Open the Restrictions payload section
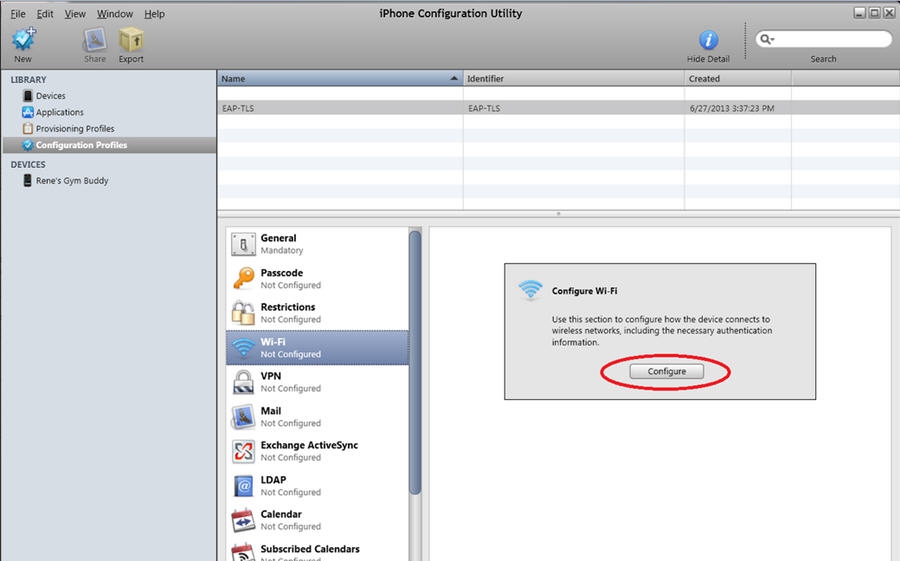Viewport: 900px width, 561px height. click(x=317, y=313)
